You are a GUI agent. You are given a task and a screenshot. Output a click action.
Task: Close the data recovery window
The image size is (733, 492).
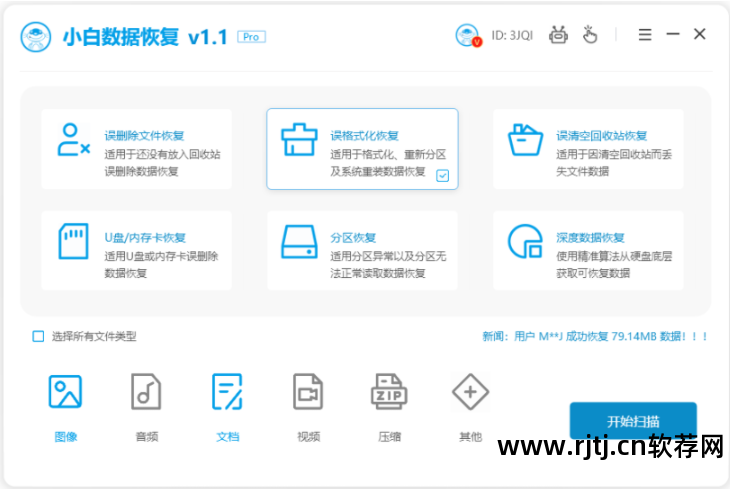[699, 34]
